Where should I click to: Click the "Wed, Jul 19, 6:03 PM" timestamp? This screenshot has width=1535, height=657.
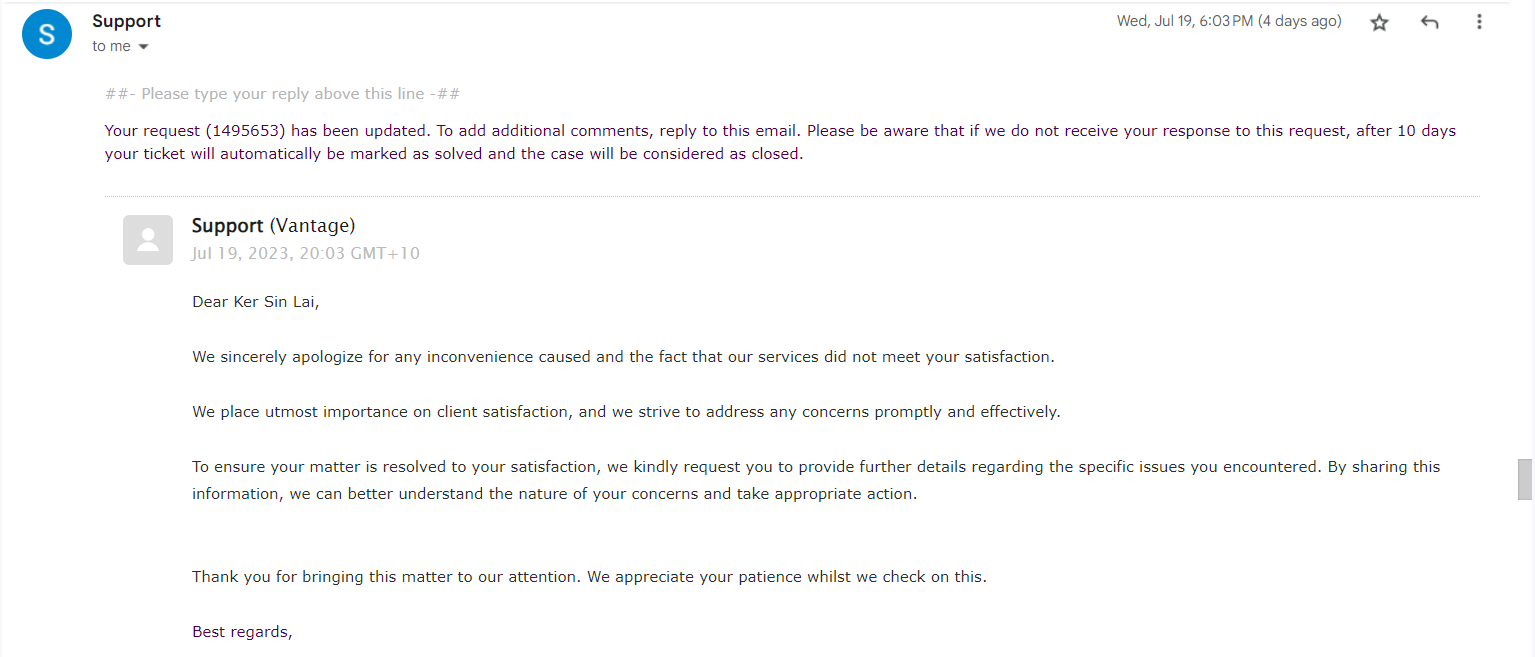1228,21
